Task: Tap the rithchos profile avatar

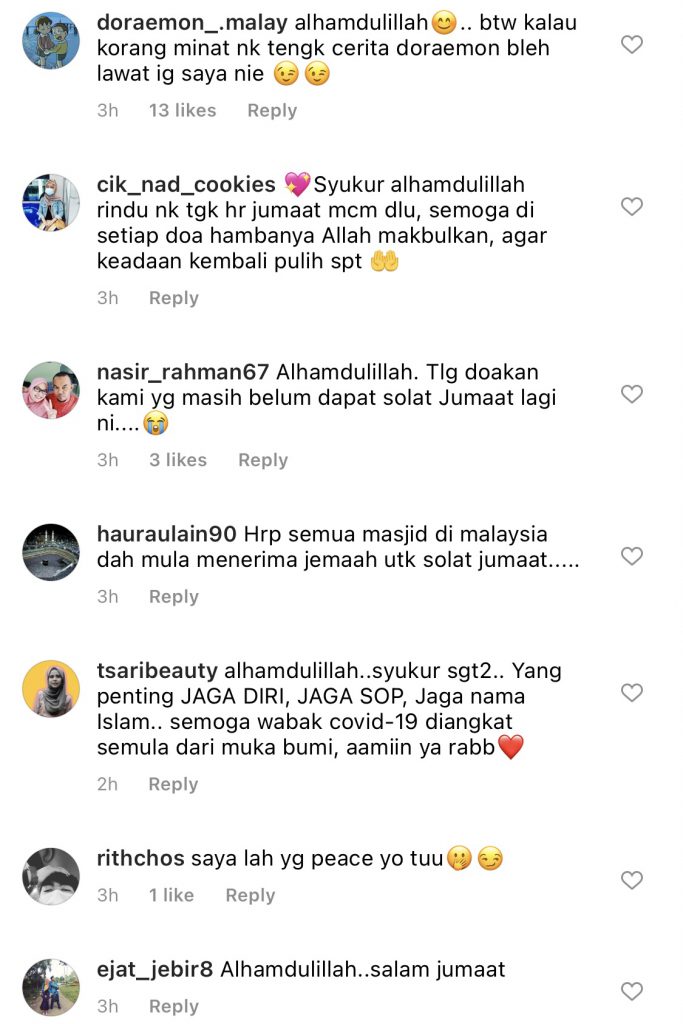Action: [51, 876]
